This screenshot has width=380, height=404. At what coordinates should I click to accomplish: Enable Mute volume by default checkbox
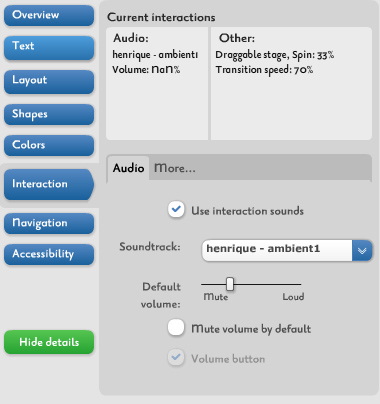click(x=176, y=327)
